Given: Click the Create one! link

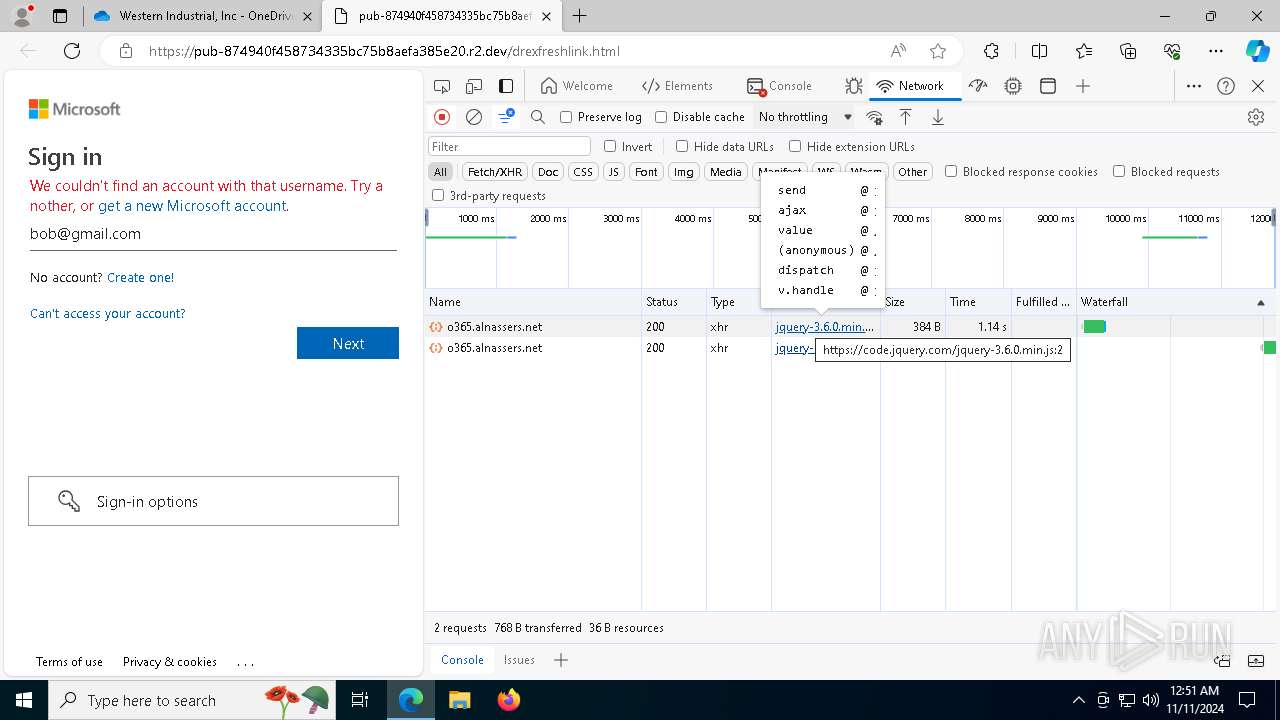Looking at the screenshot, I should click(140, 277).
